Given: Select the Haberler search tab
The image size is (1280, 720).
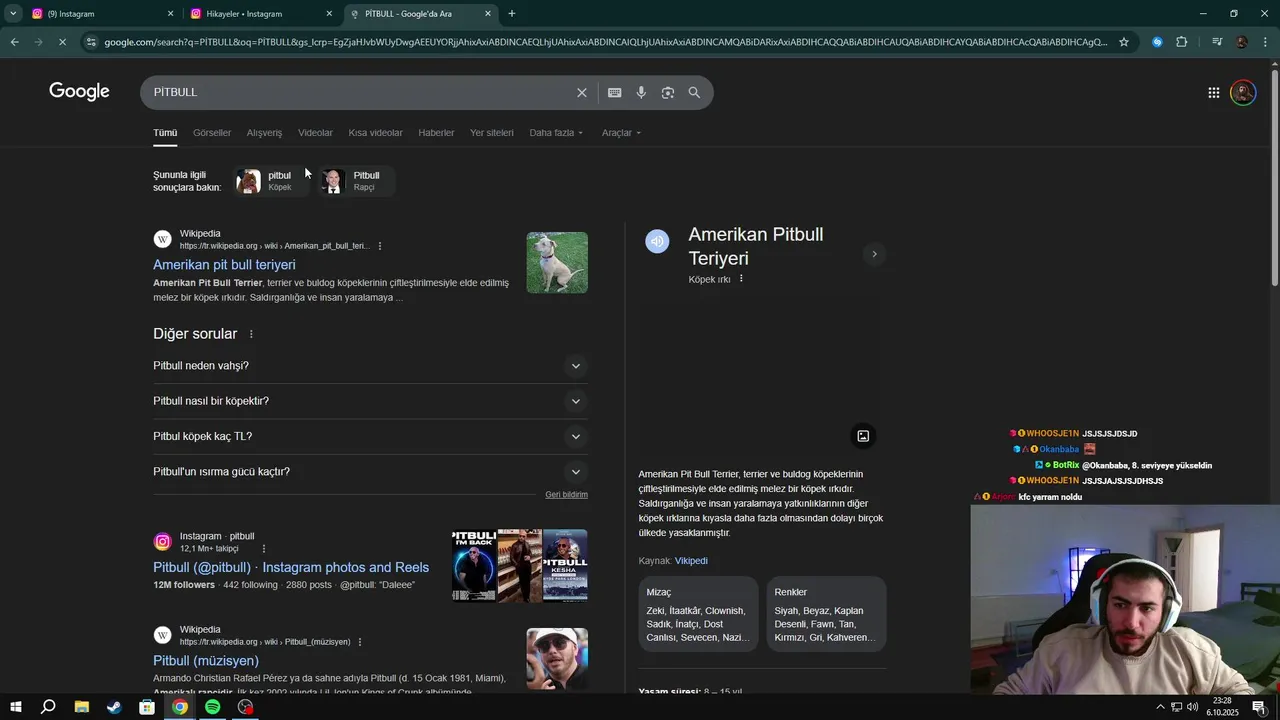Looking at the screenshot, I should [x=436, y=133].
